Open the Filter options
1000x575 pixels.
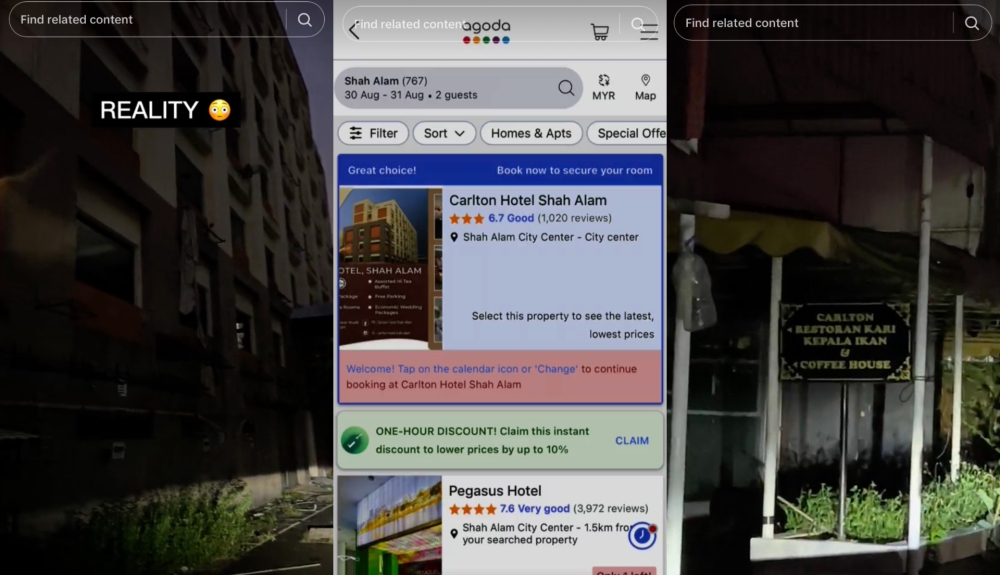[x=373, y=133]
